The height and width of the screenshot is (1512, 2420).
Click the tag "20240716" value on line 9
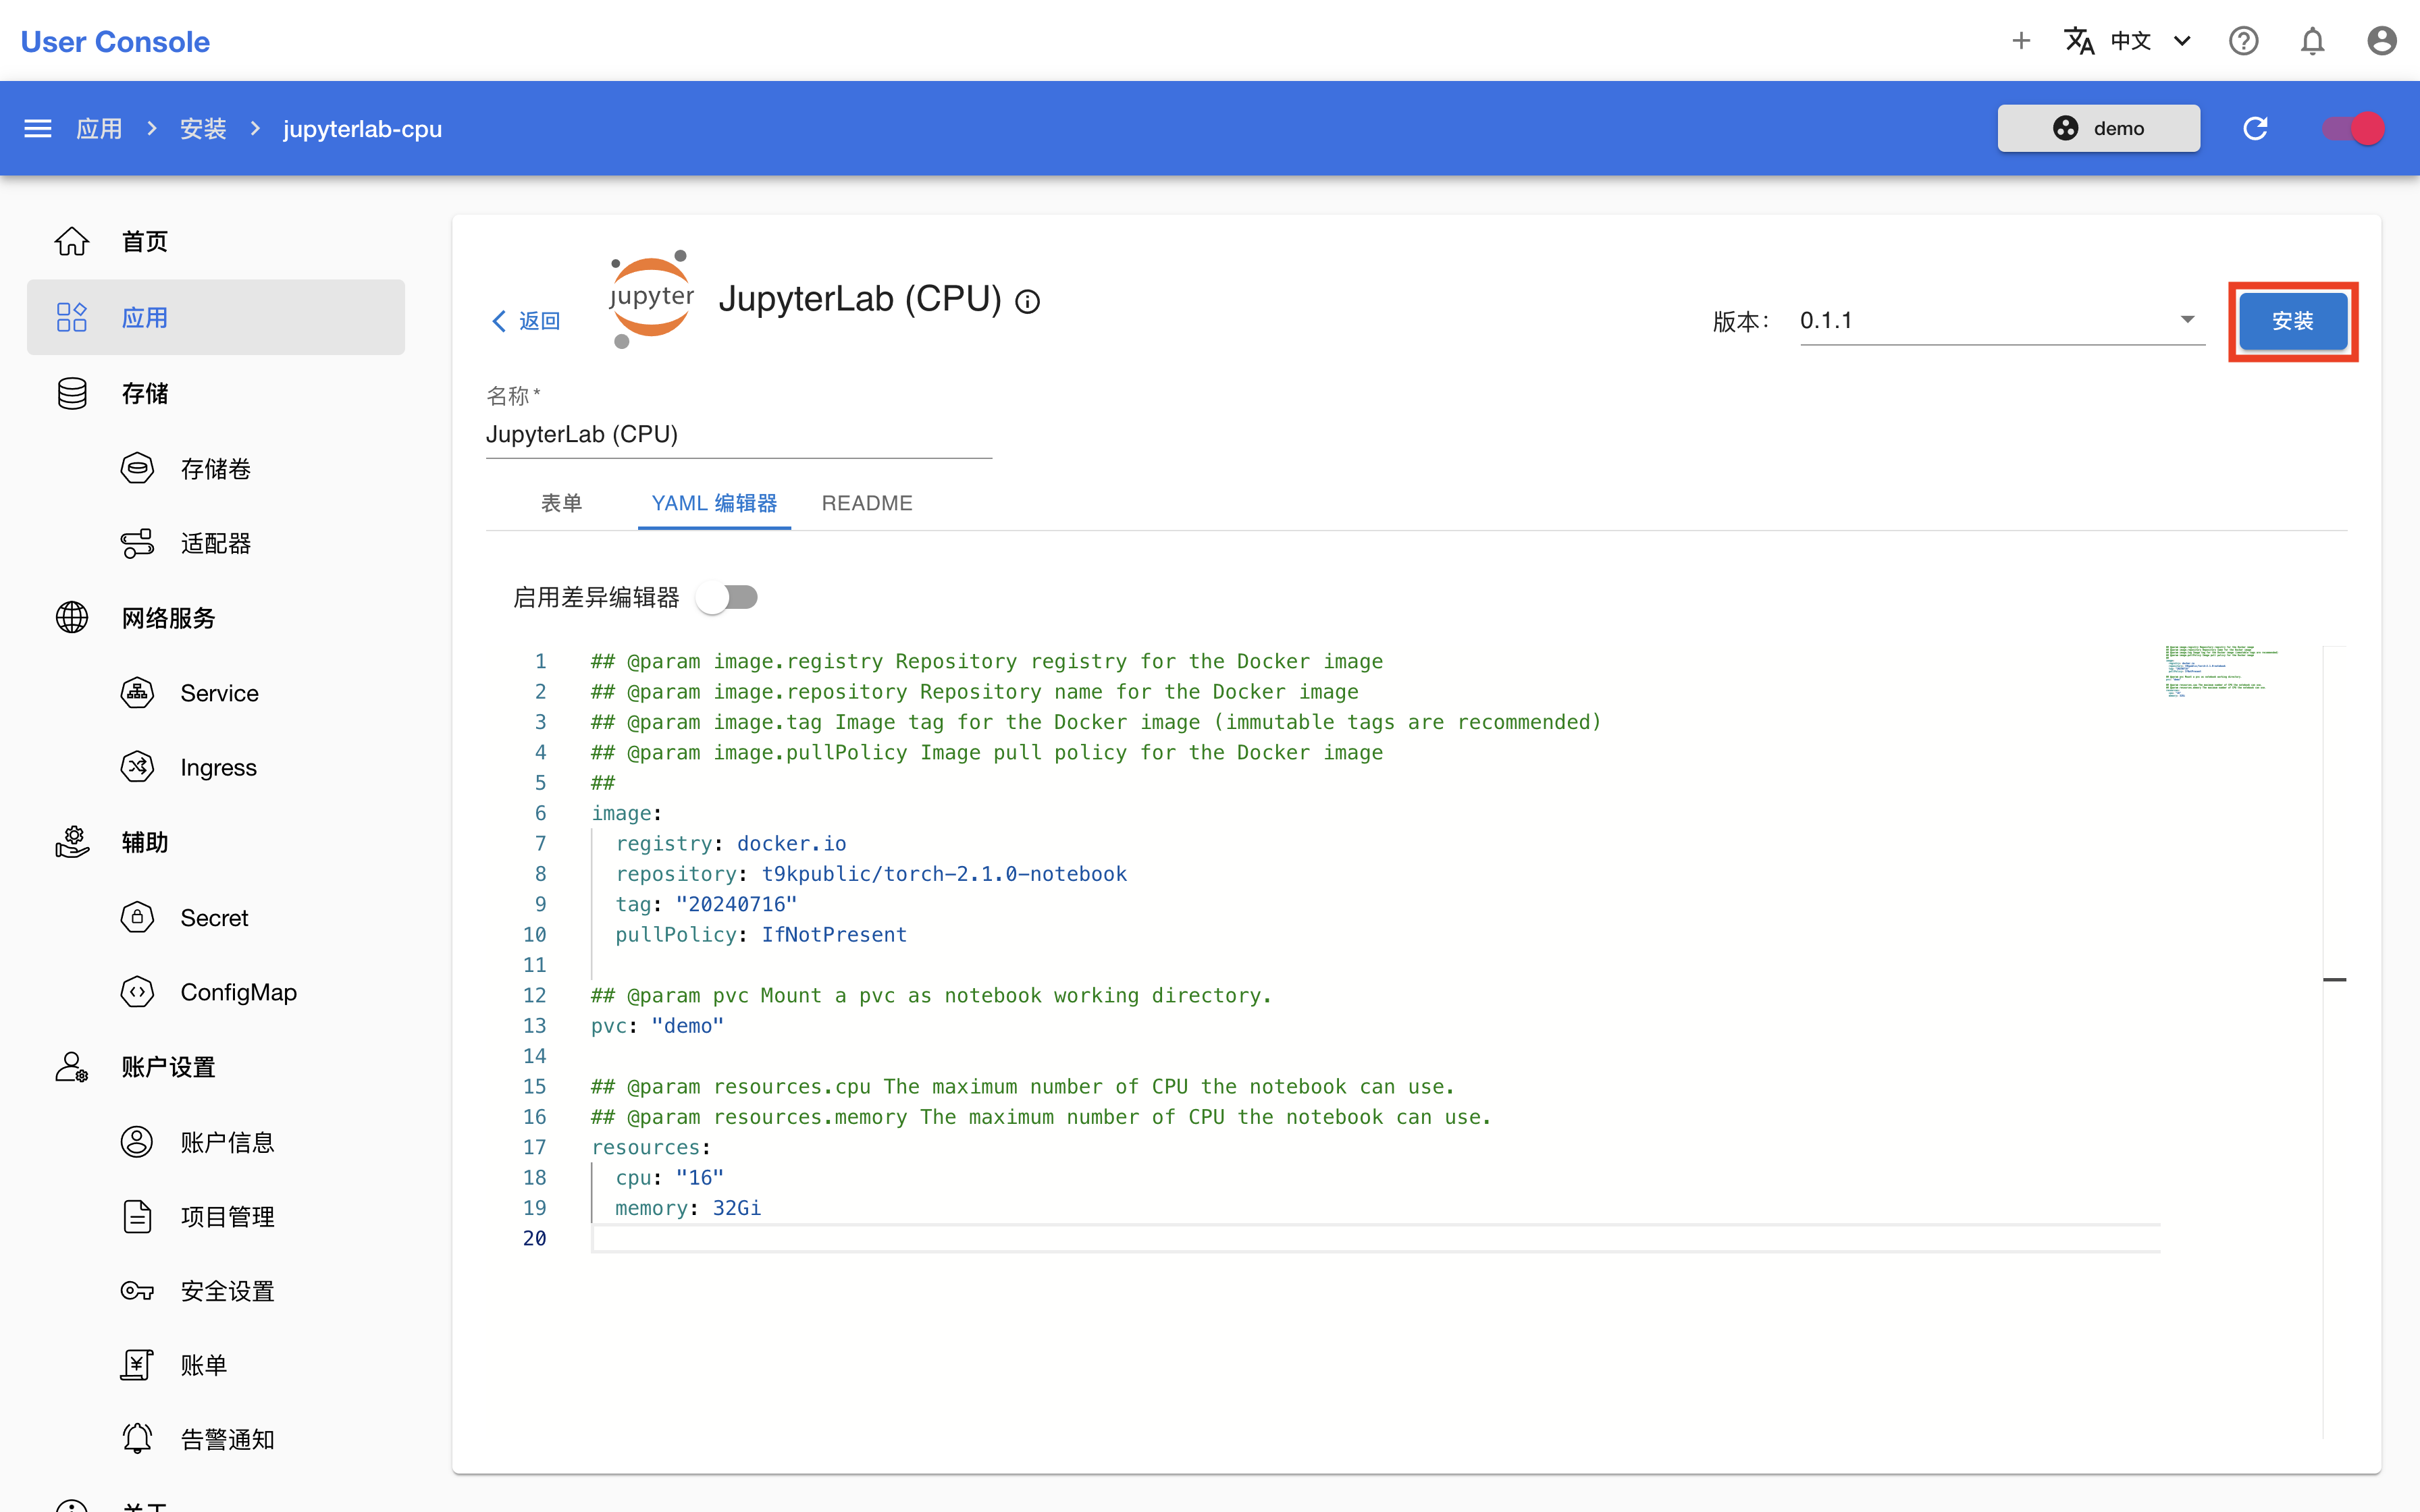(736, 904)
